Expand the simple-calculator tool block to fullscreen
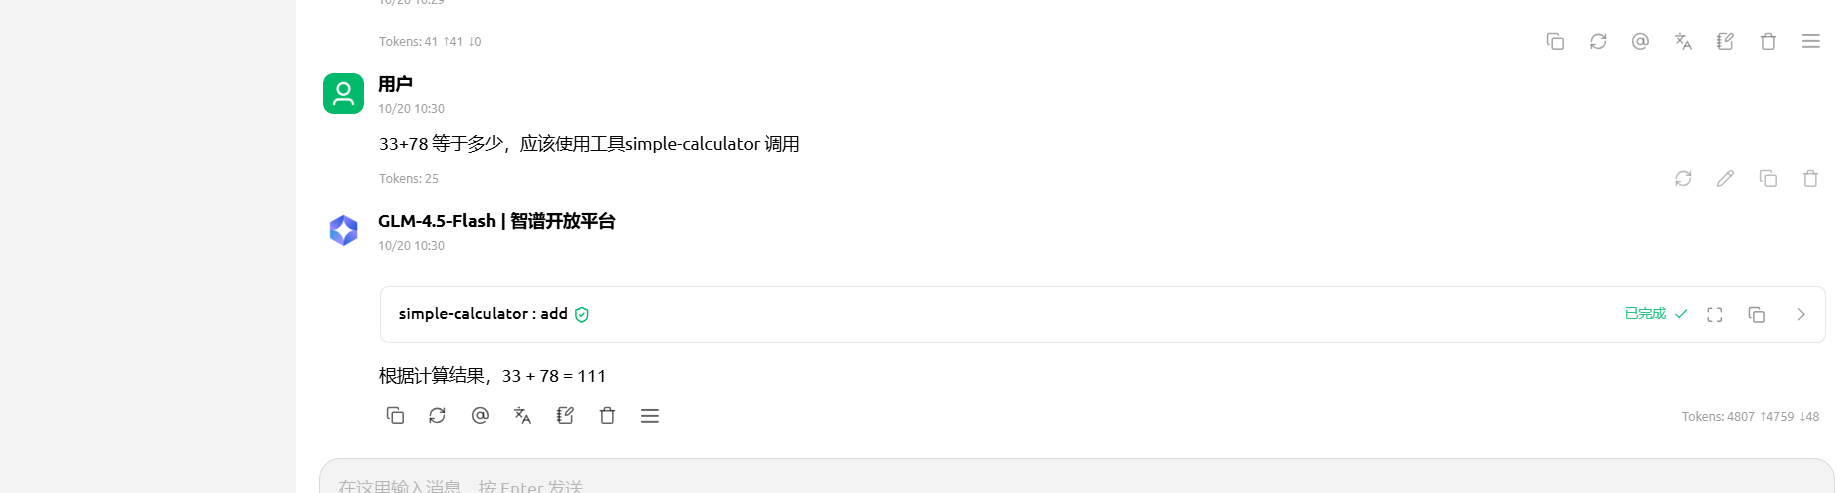 1714,314
